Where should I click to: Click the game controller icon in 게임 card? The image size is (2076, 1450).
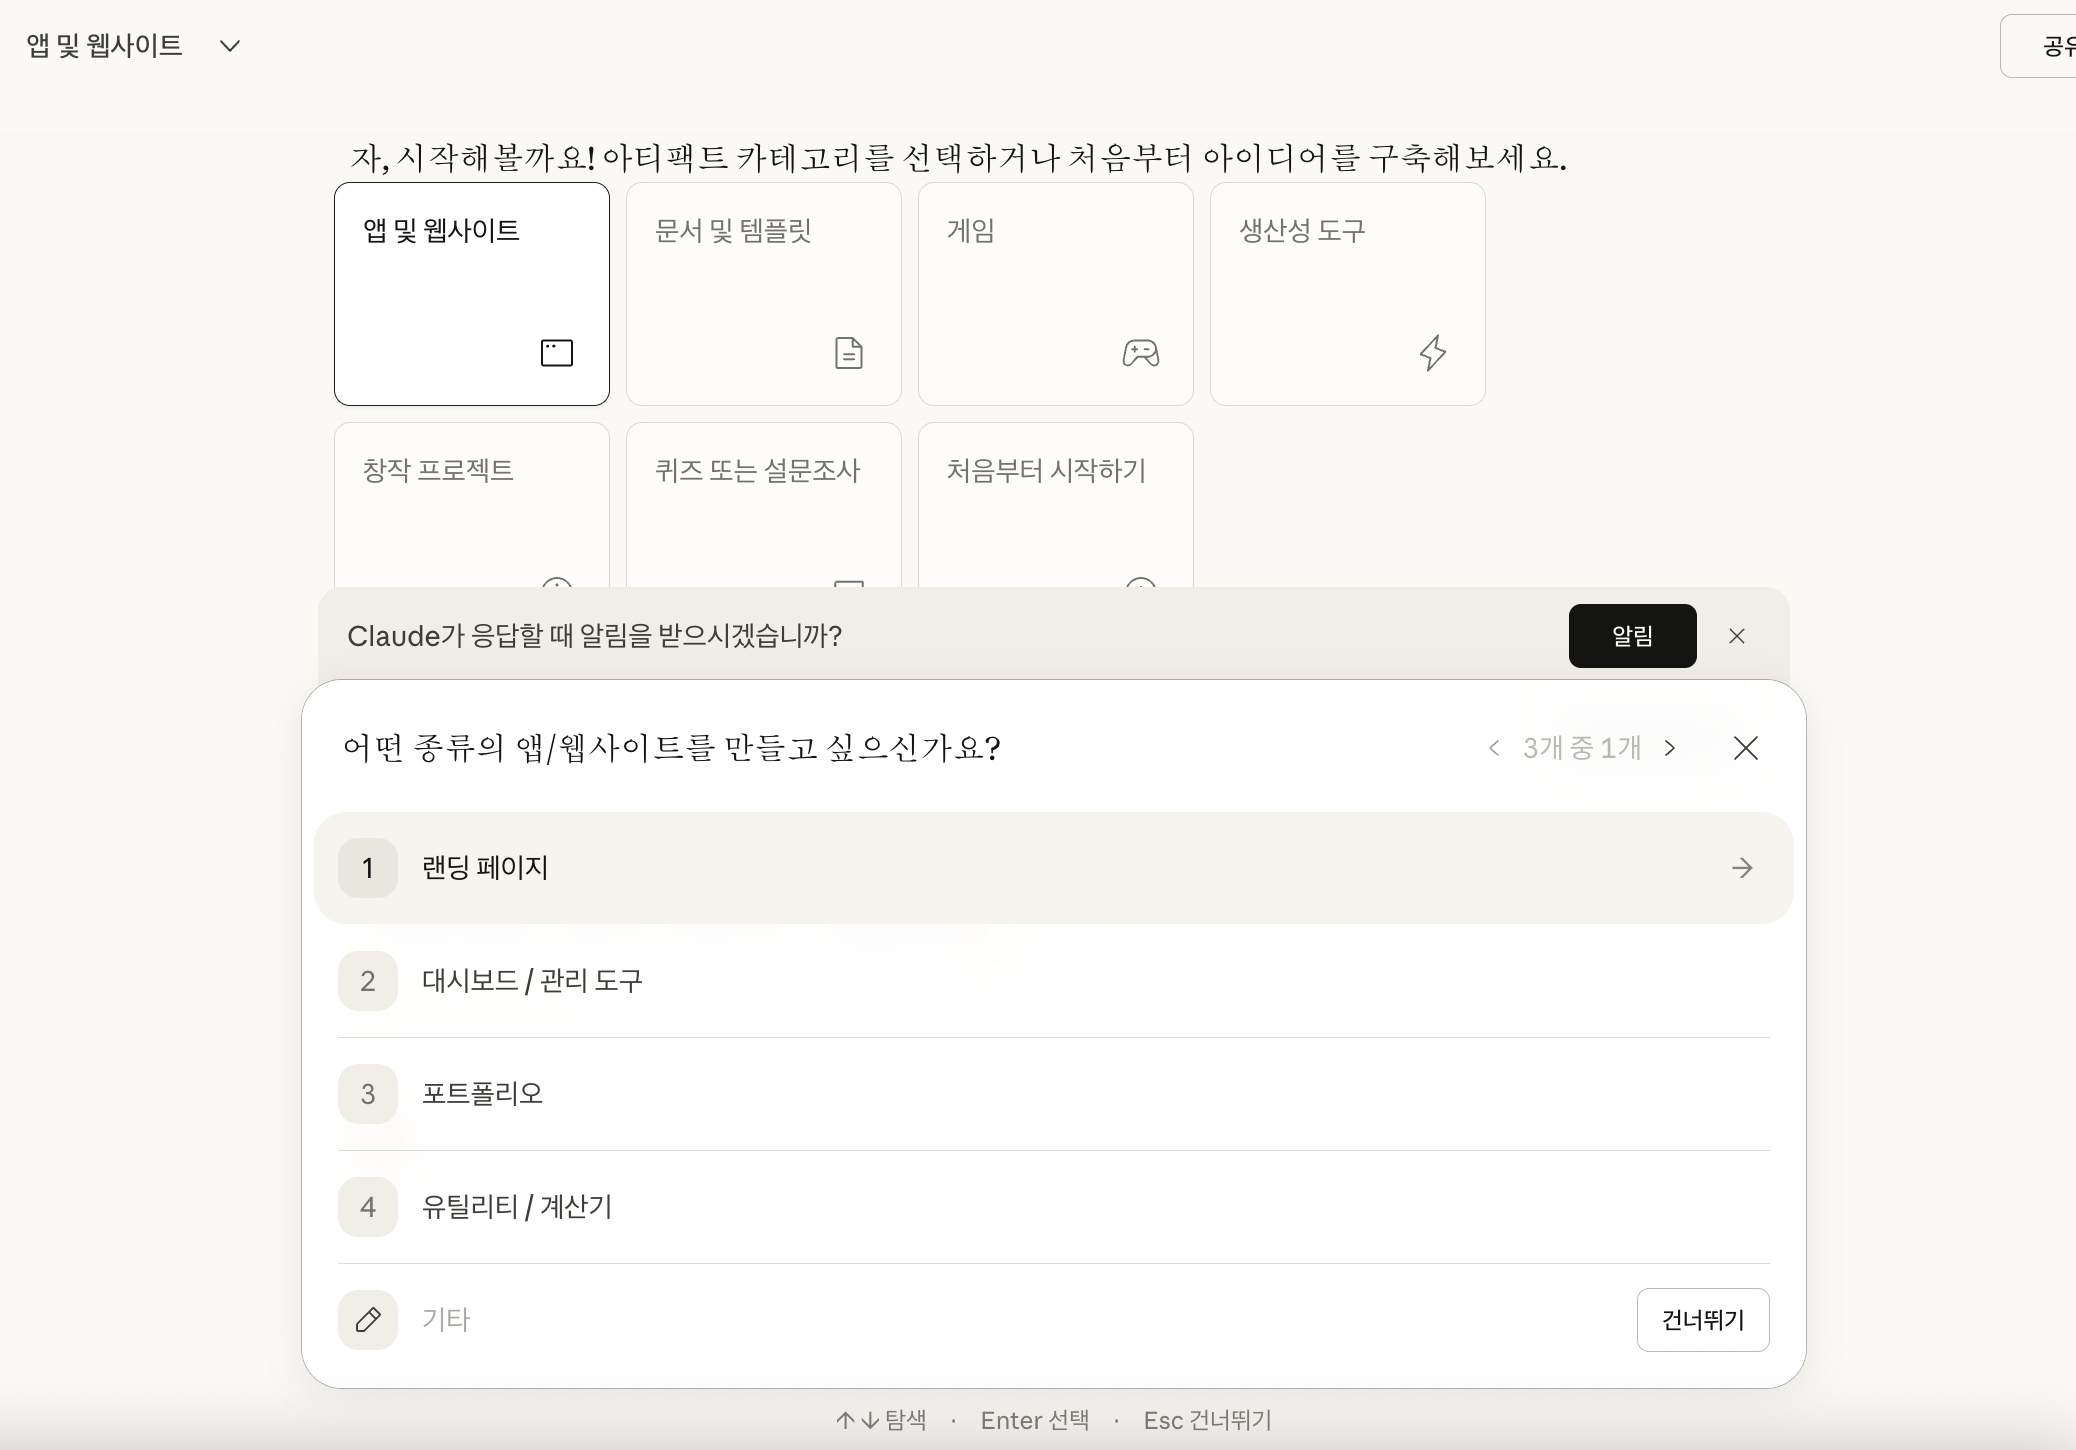[1140, 353]
